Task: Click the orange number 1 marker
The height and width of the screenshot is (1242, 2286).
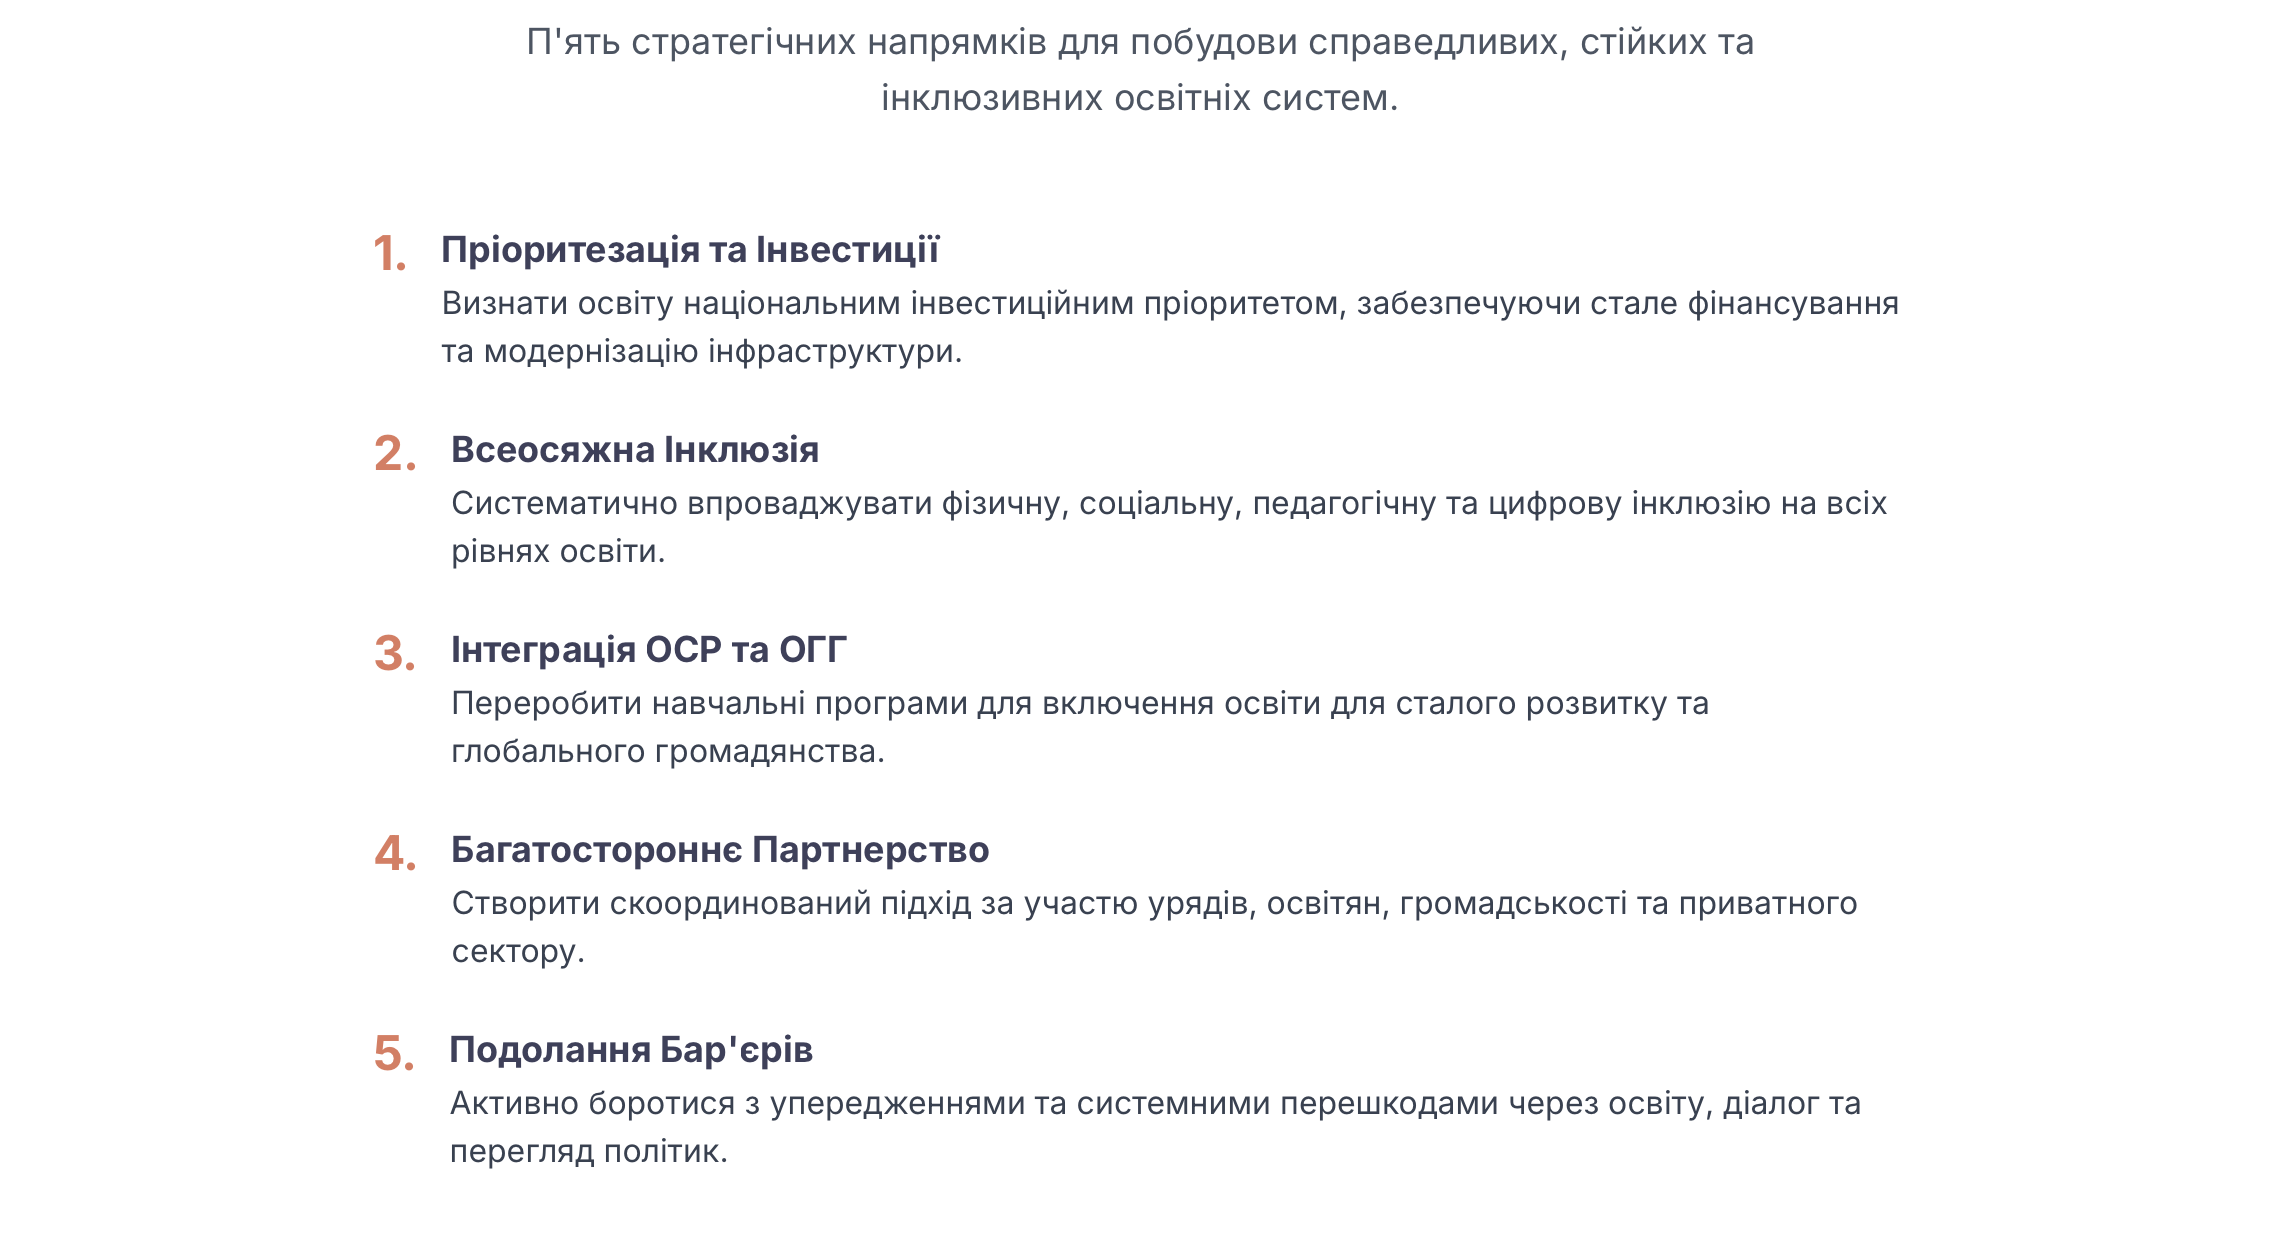Action: (390, 253)
